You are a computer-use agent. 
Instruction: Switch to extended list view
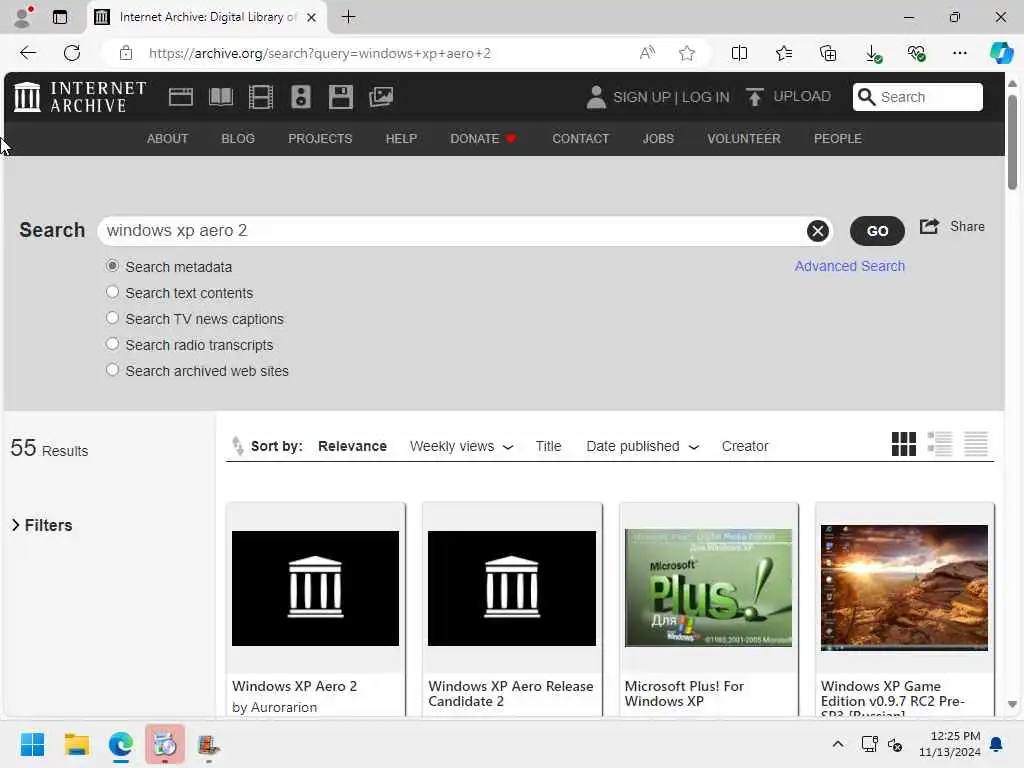click(x=940, y=444)
